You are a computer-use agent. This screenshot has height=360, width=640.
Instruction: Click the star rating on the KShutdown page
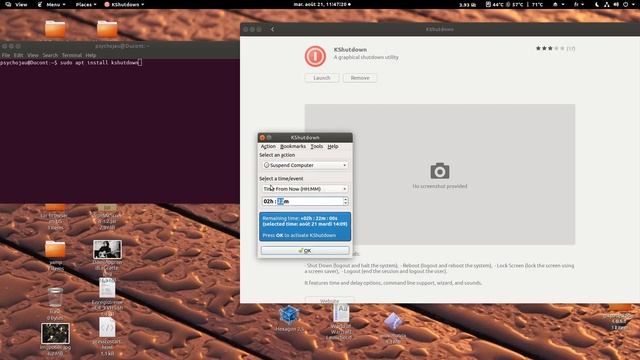(x=550, y=48)
